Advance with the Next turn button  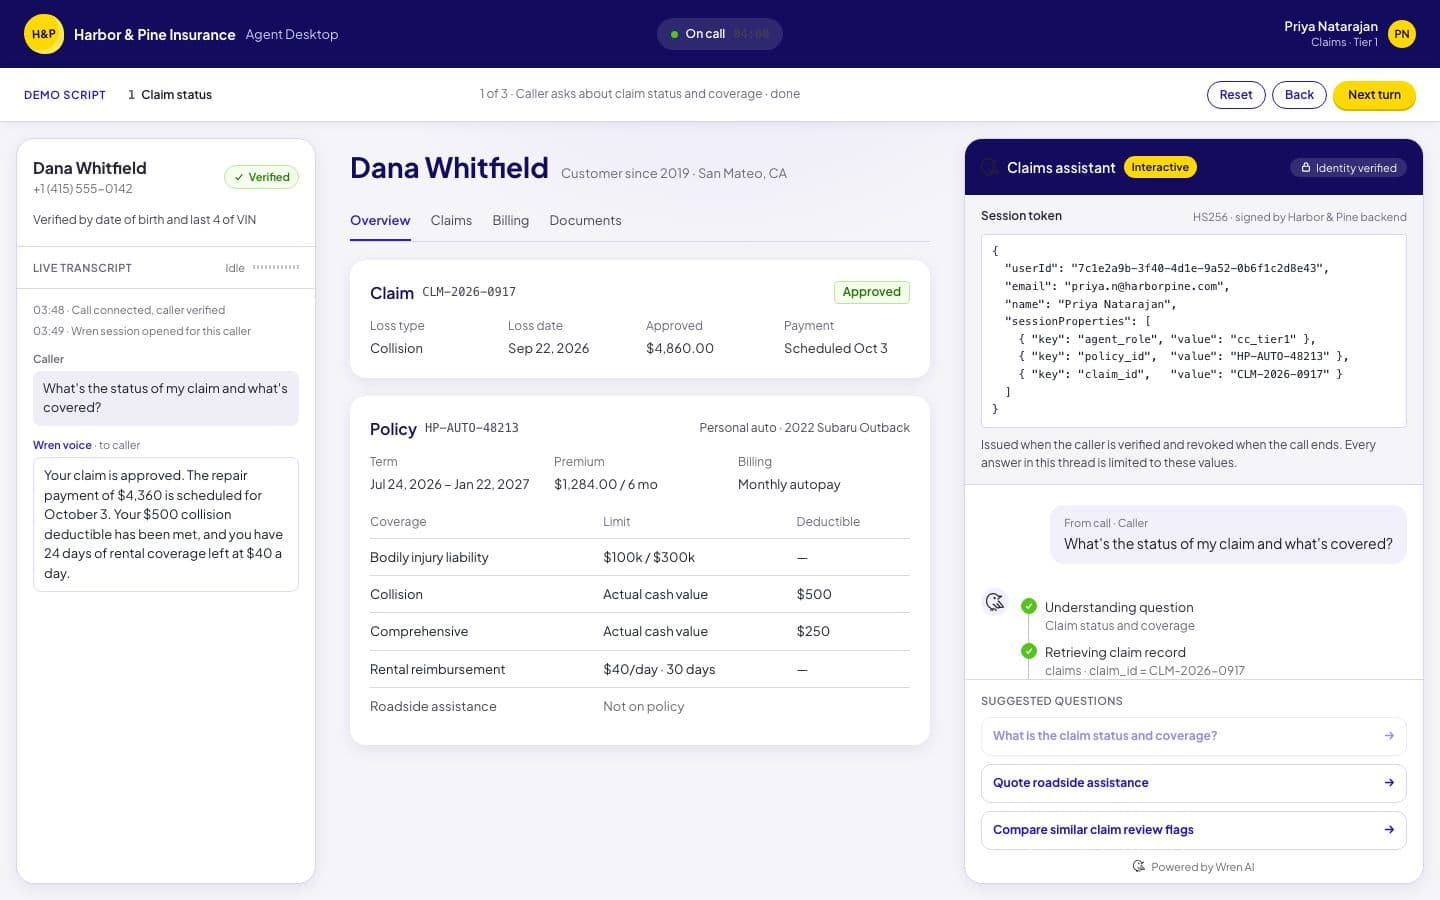(1374, 95)
